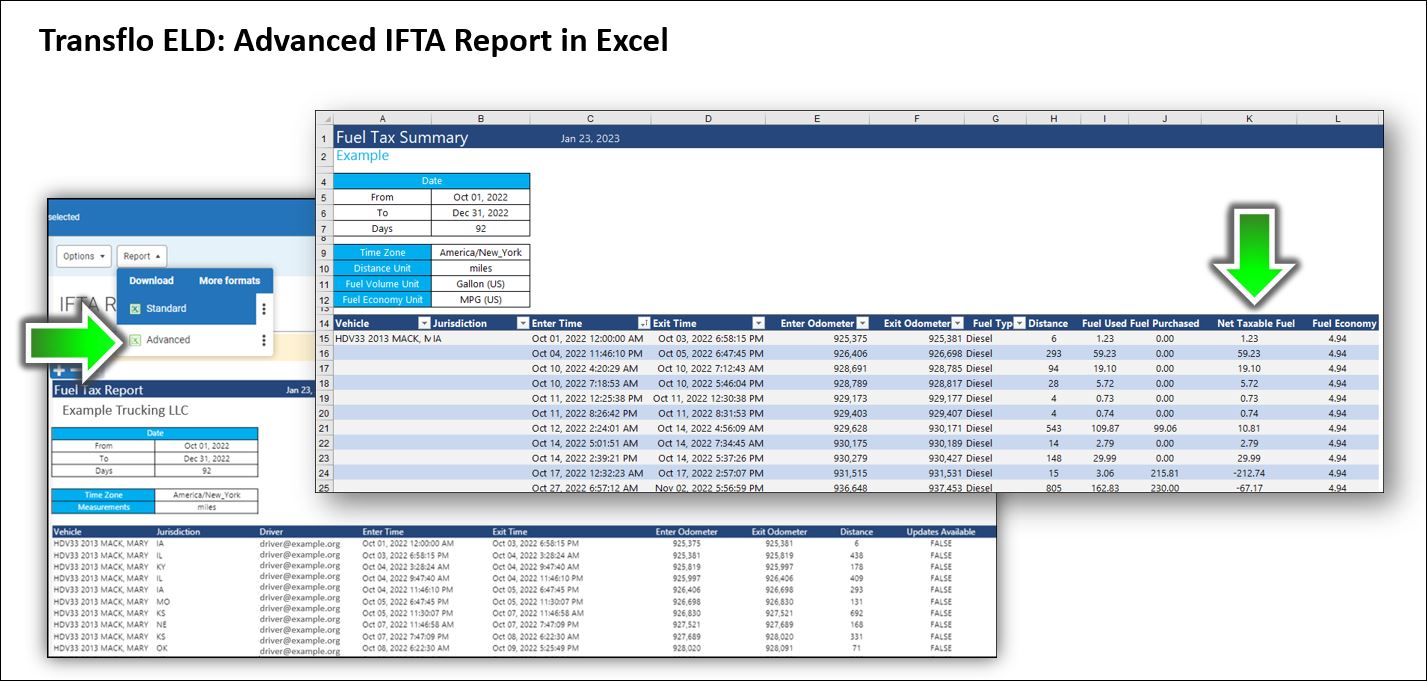Open three-dot menu next to Advanced
Image resolution: width=1427 pixels, height=681 pixels.
click(x=264, y=340)
